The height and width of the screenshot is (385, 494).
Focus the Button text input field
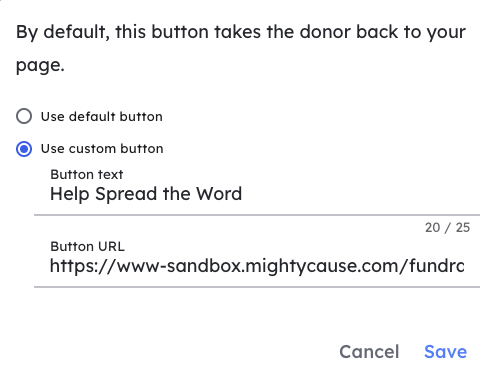point(257,194)
